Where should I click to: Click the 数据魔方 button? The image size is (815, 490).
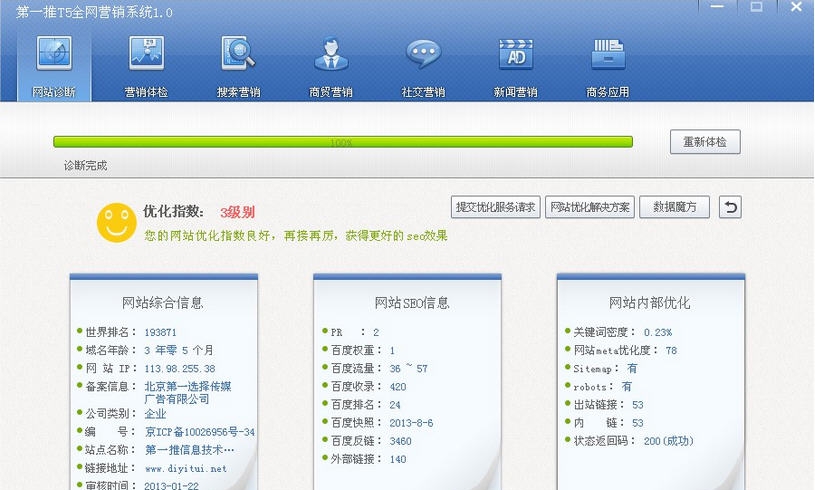pyautogui.click(x=674, y=207)
